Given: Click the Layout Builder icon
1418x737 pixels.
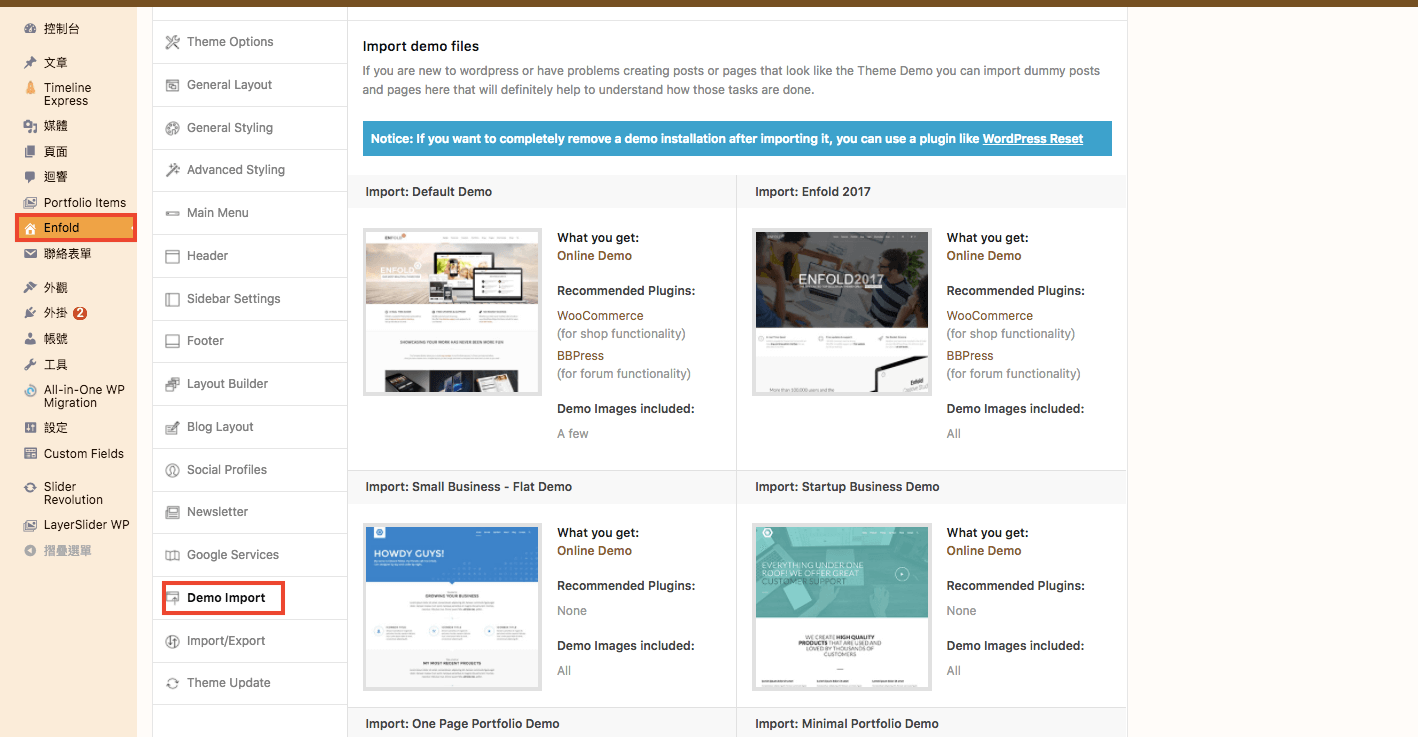Looking at the screenshot, I should click(x=172, y=384).
